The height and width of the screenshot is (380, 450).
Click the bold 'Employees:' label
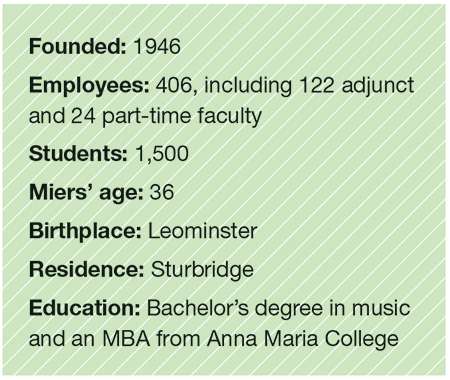[89, 85]
